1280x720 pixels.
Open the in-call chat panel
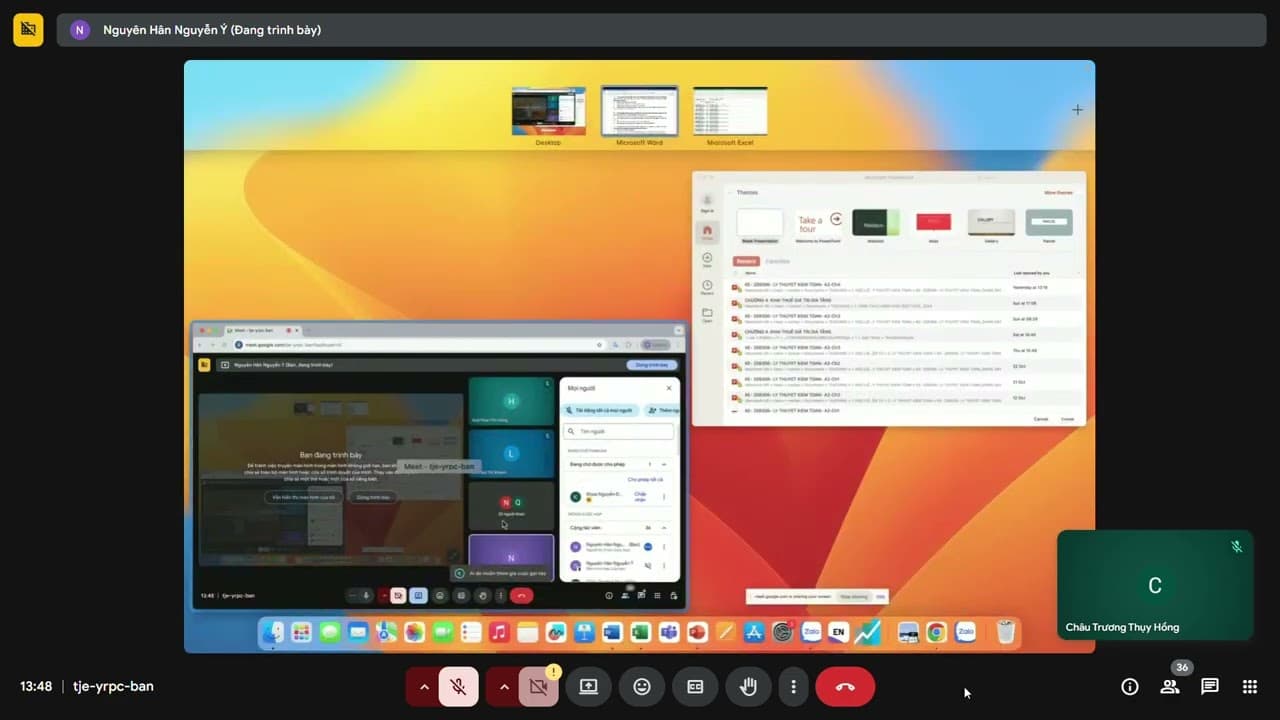click(1210, 686)
